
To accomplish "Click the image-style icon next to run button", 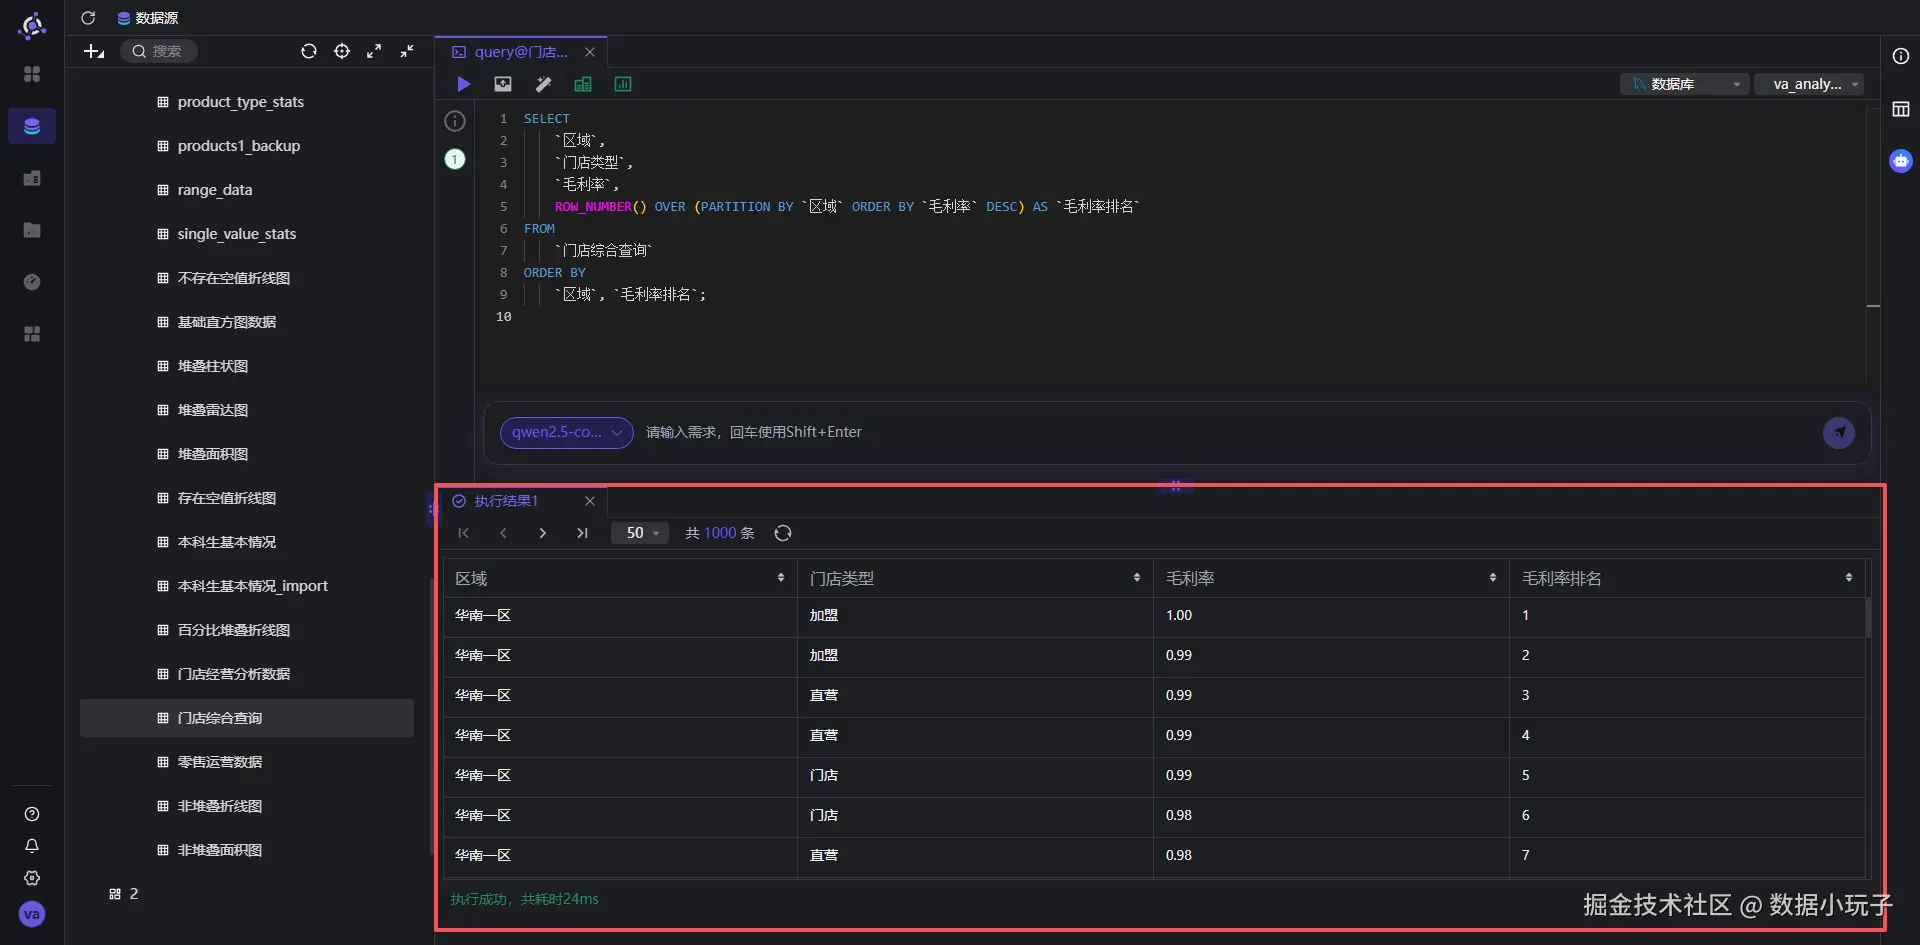I will point(503,84).
